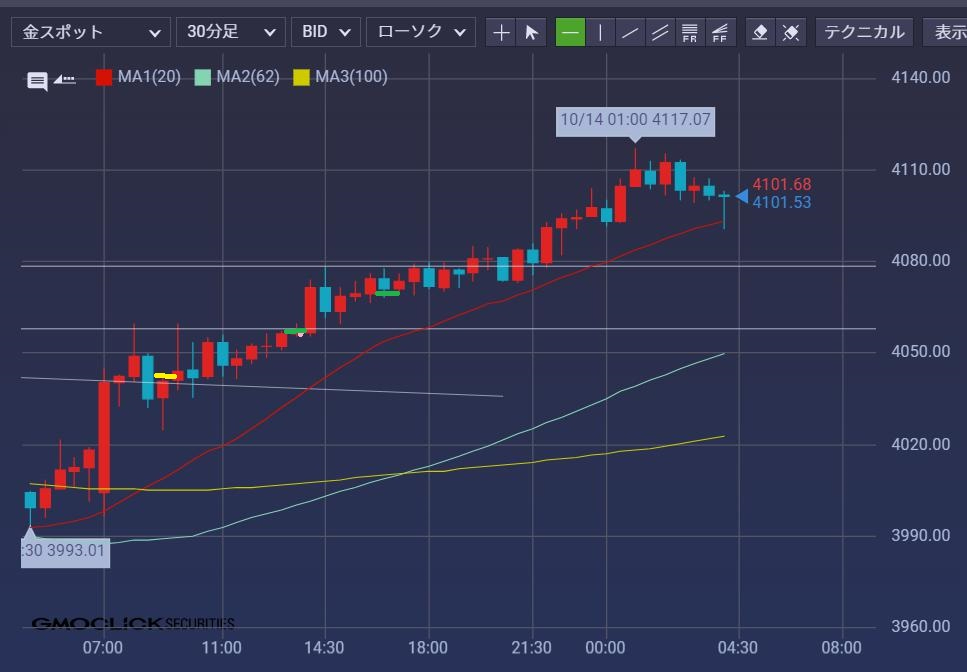The height and width of the screenshot is (672, 967).
Task: Select the Fibonacci retracement (FR) tool
Action: click(x=690, y=32)
